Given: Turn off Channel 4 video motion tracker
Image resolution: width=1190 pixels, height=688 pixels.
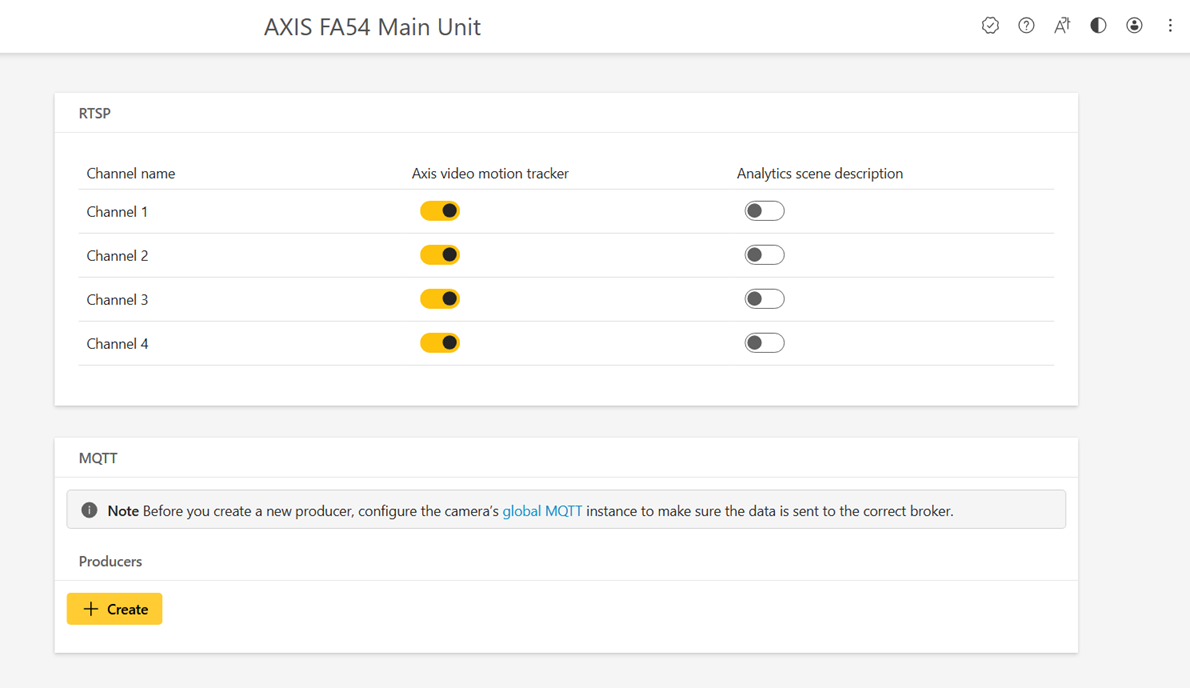Looking at the screenshot, I should click(440, 343).
